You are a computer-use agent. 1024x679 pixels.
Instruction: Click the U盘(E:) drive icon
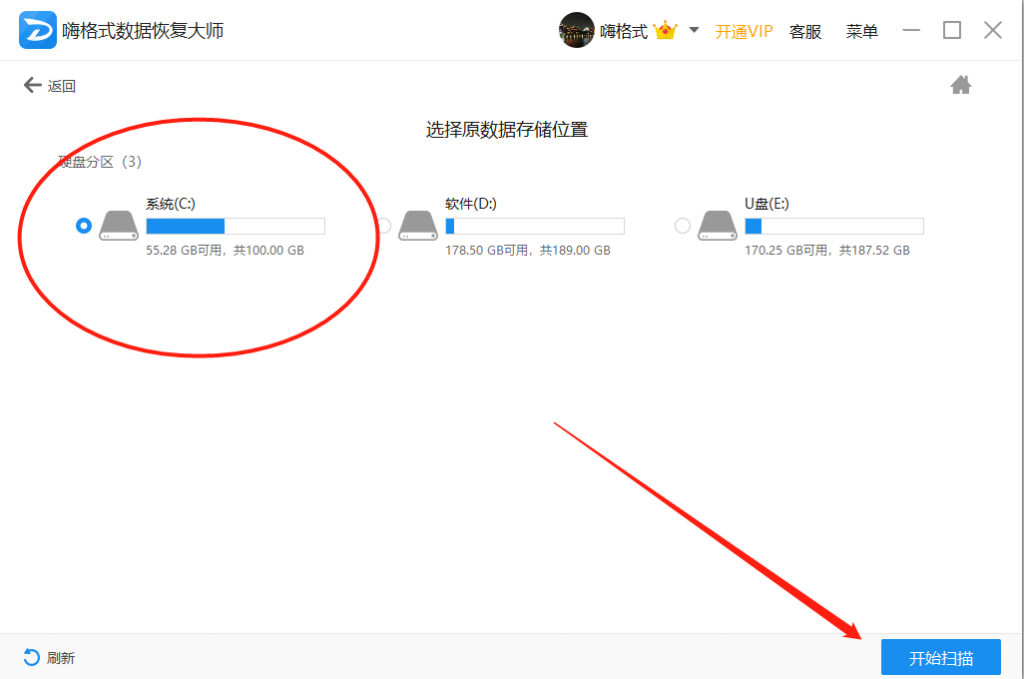[717, 226]
